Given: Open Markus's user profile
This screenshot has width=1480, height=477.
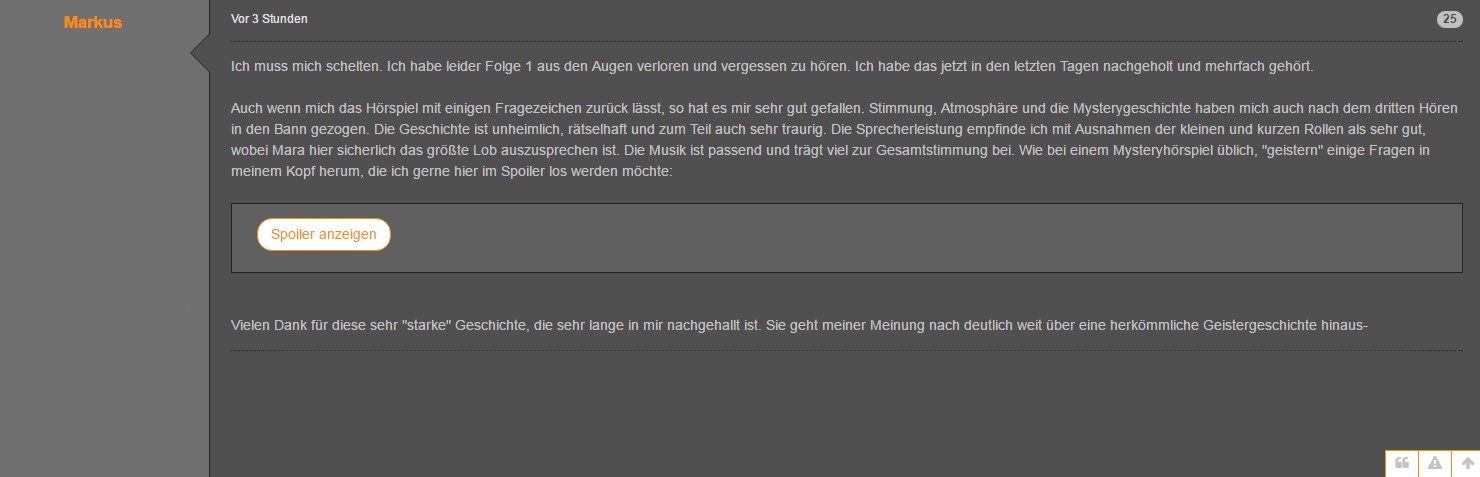Looking at the screenshot, I should 93,22.
